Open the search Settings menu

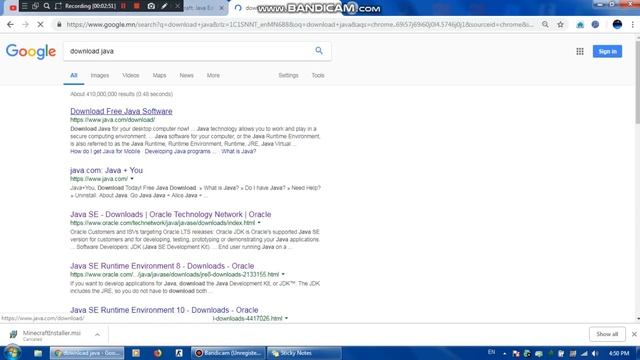(288, 76)
